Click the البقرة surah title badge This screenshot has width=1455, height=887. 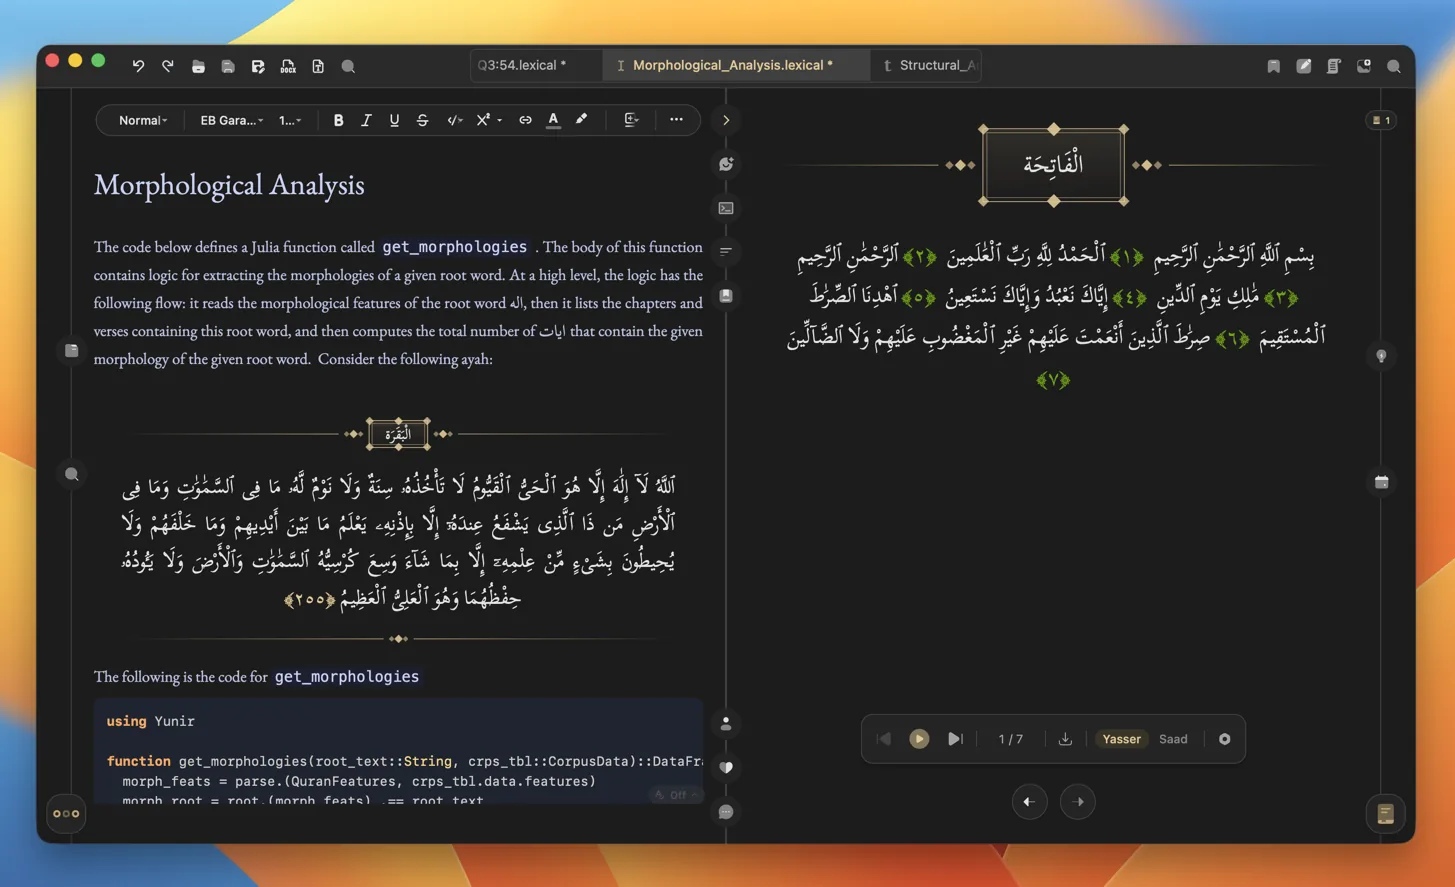[x=398, y=434]
